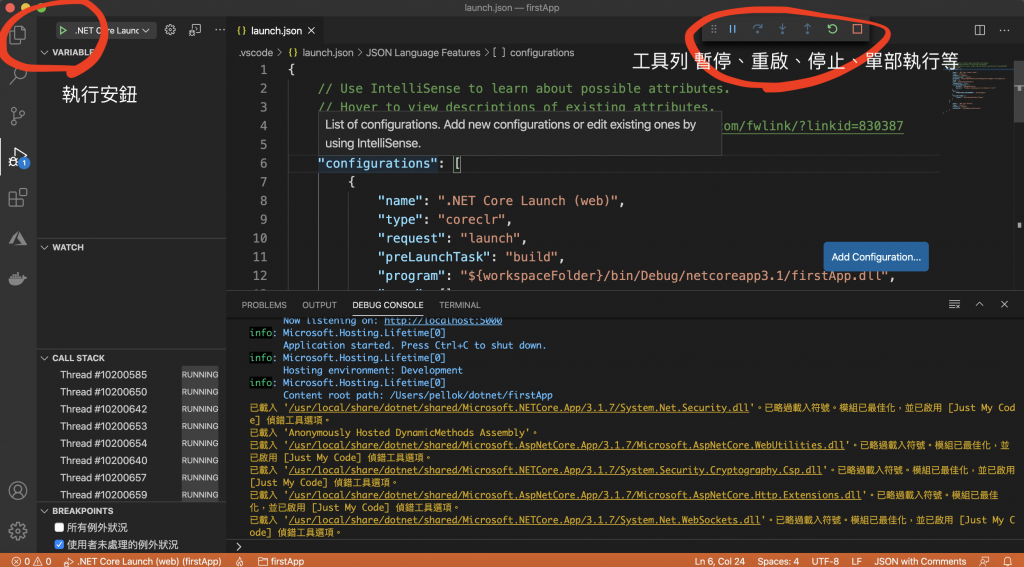The image size is (1024, 567).
Task: Open the Search view in activity bar
Action: coord(18,76)
